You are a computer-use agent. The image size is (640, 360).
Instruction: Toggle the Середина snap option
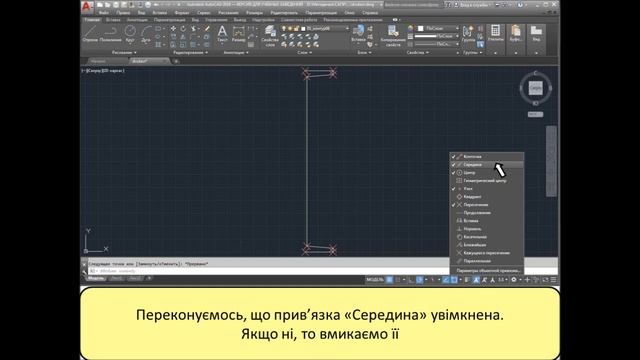[x=487, y=164]
